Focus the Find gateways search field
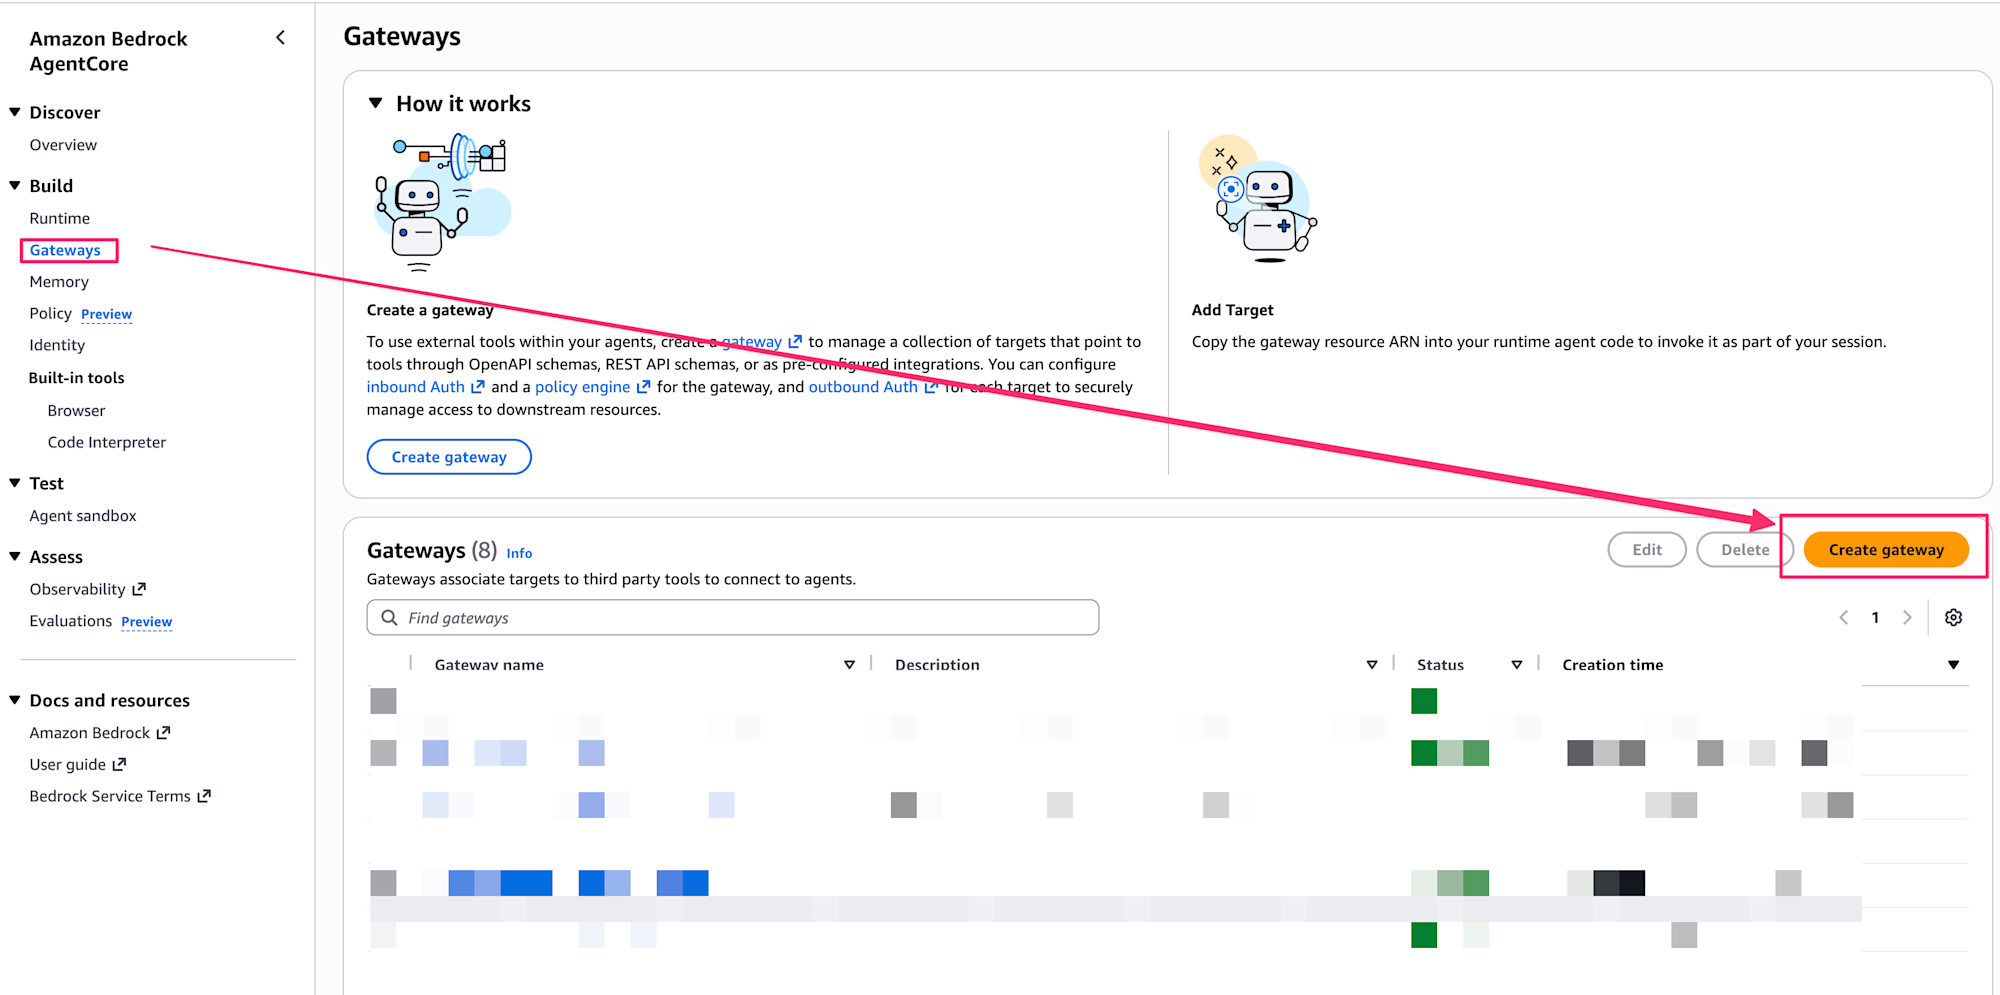 coord(740,618)
